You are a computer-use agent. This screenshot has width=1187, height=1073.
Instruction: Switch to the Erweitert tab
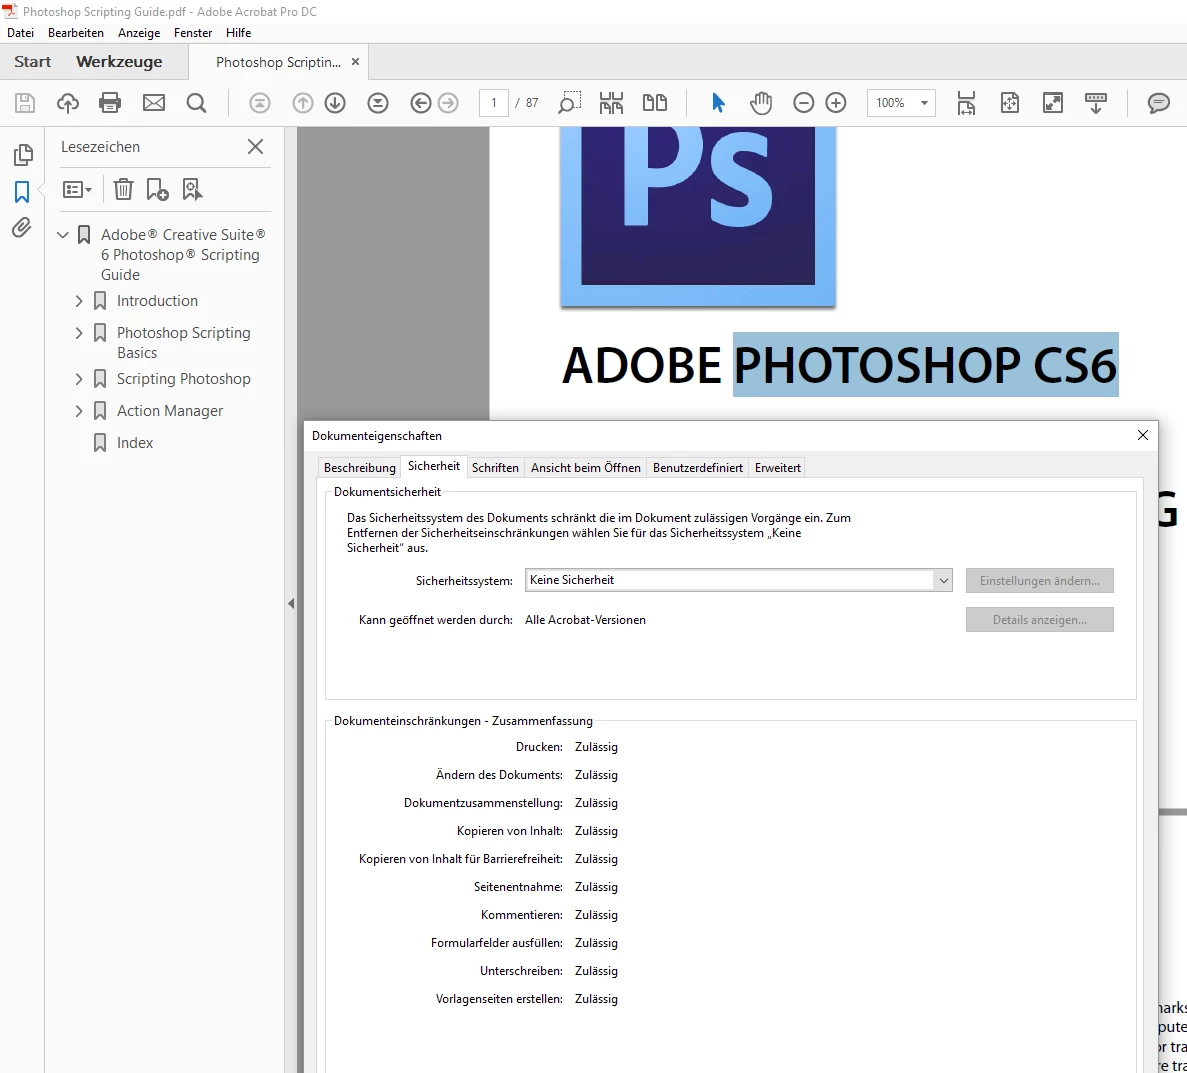(x=777, y=468)
